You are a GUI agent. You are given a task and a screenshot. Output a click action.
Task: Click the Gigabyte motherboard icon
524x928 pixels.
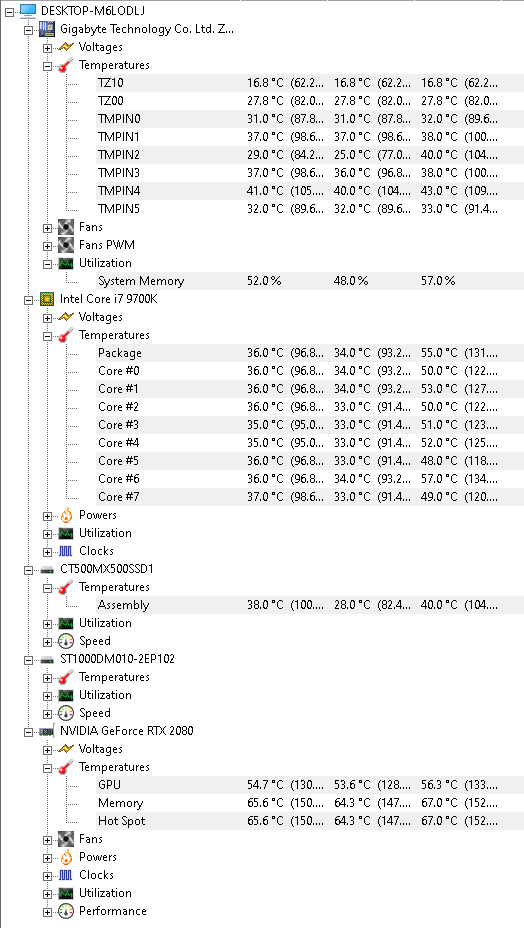48,28
